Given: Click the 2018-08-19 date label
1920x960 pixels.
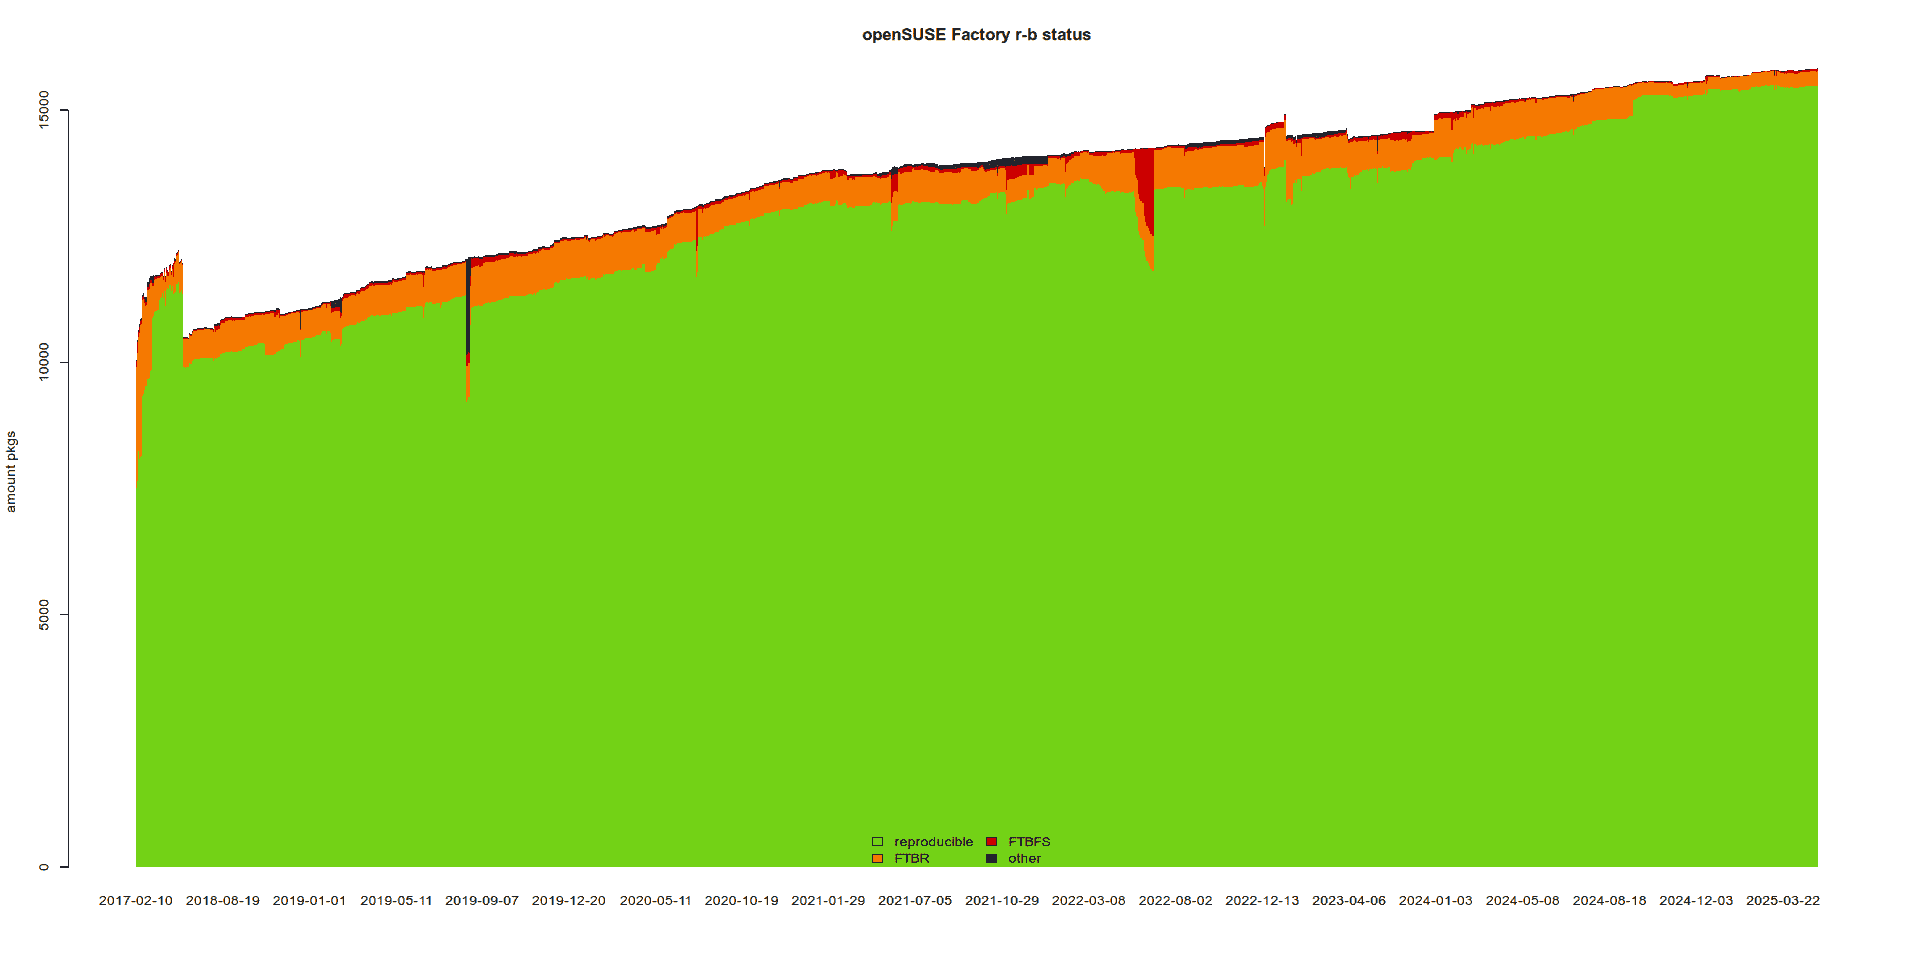Looking at the screenshot, I should pyautogui.click(x=222, y=901).
